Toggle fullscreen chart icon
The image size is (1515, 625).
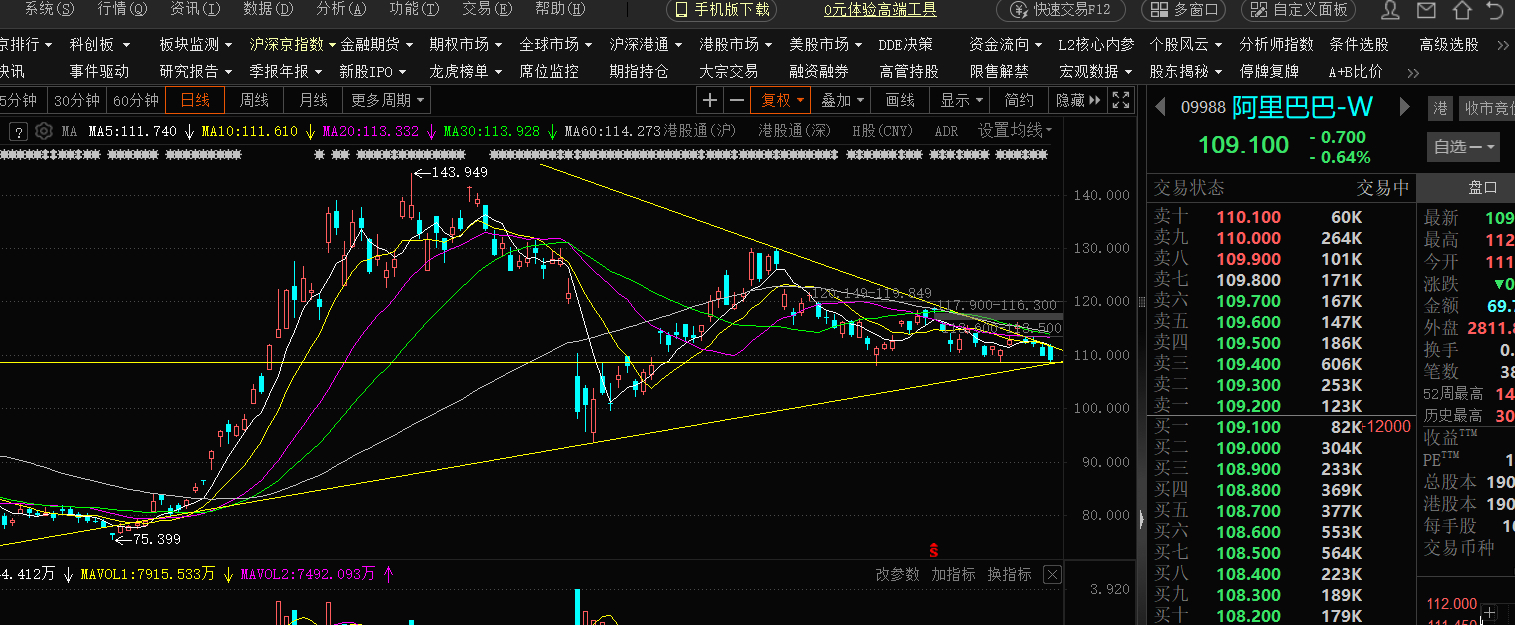click(x=1121, y=100)
